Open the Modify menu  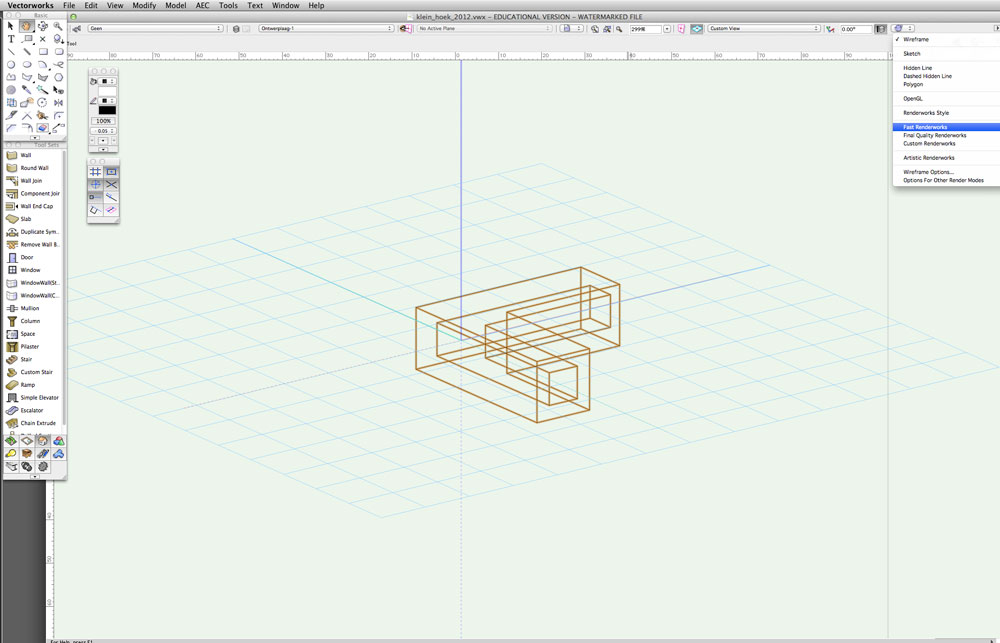pyautogui.click(x=143, y=5)
